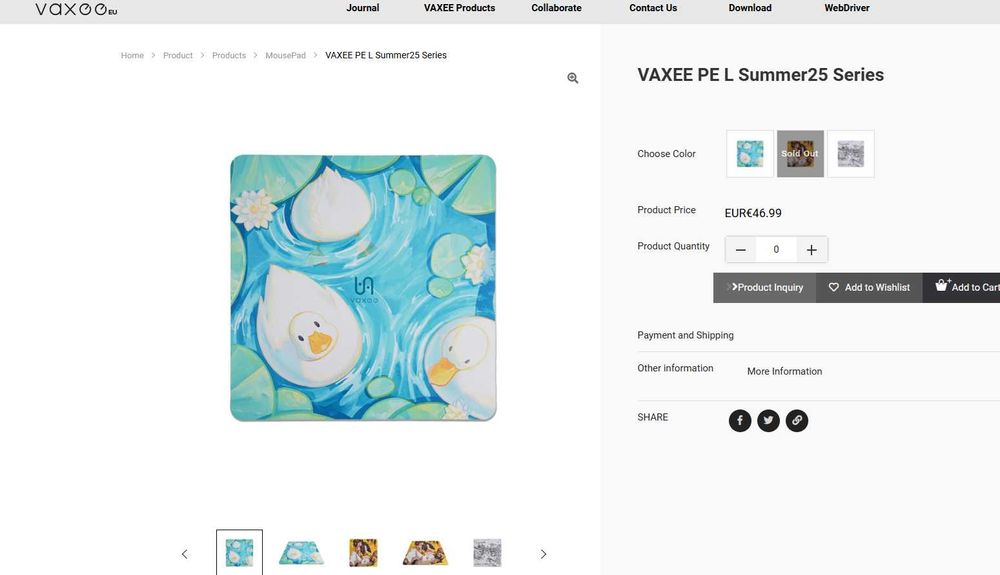Click the VAXEE EU logo

tap(76, 9)
